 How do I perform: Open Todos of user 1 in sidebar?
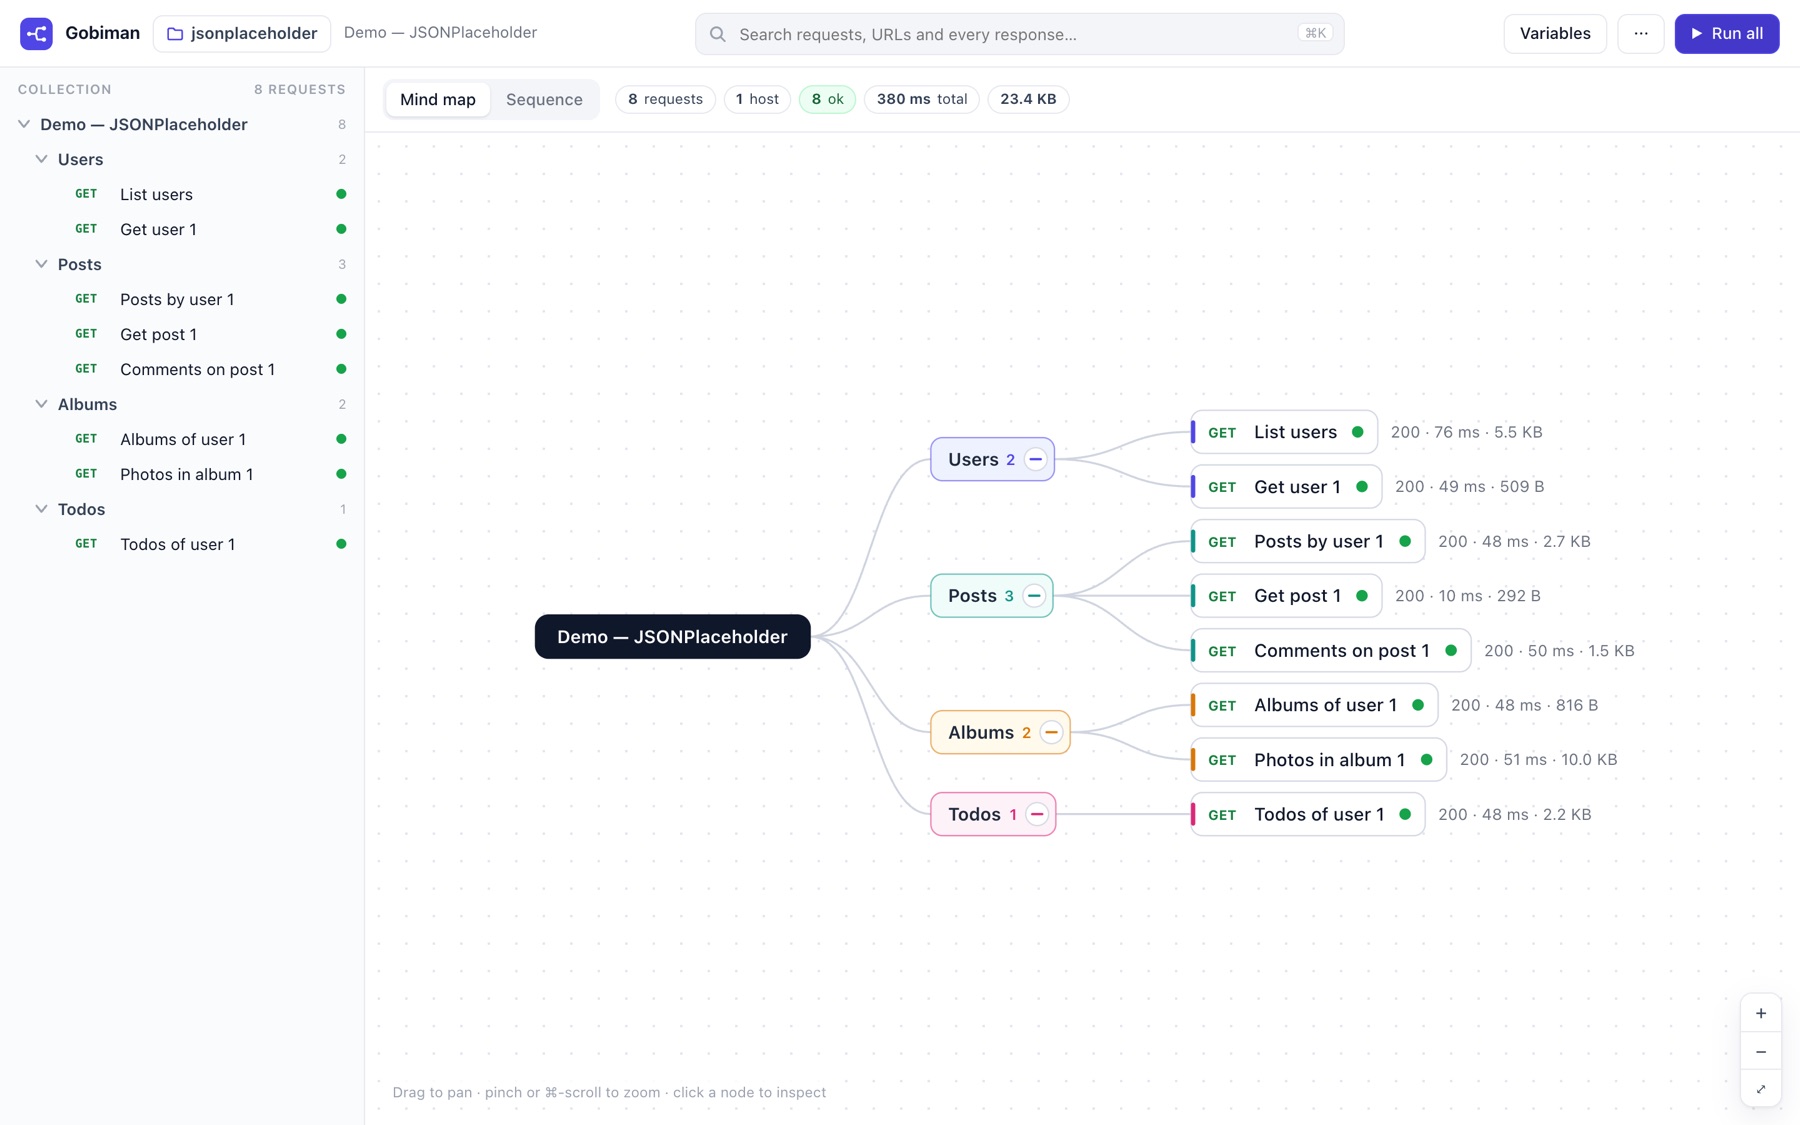[182, 544]
